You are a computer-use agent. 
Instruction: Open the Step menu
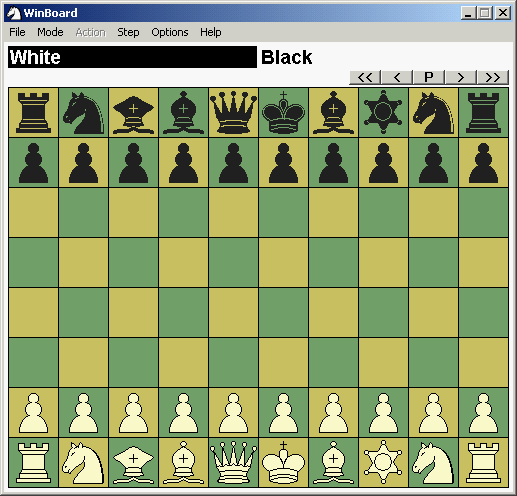(128, 32)
